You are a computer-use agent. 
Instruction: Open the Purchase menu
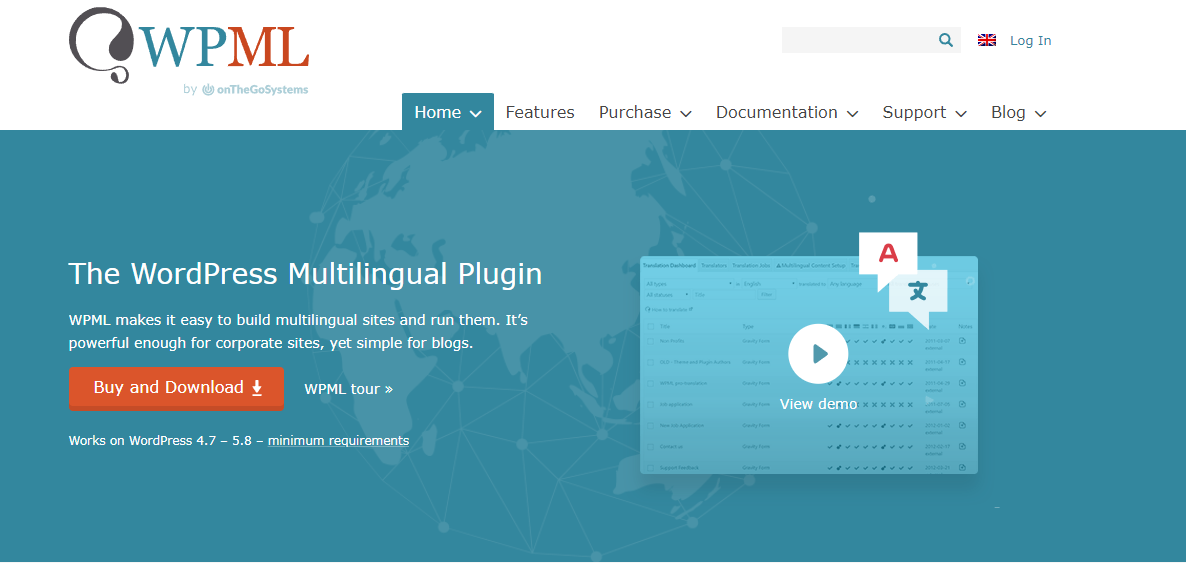click(x=645, y=112)
